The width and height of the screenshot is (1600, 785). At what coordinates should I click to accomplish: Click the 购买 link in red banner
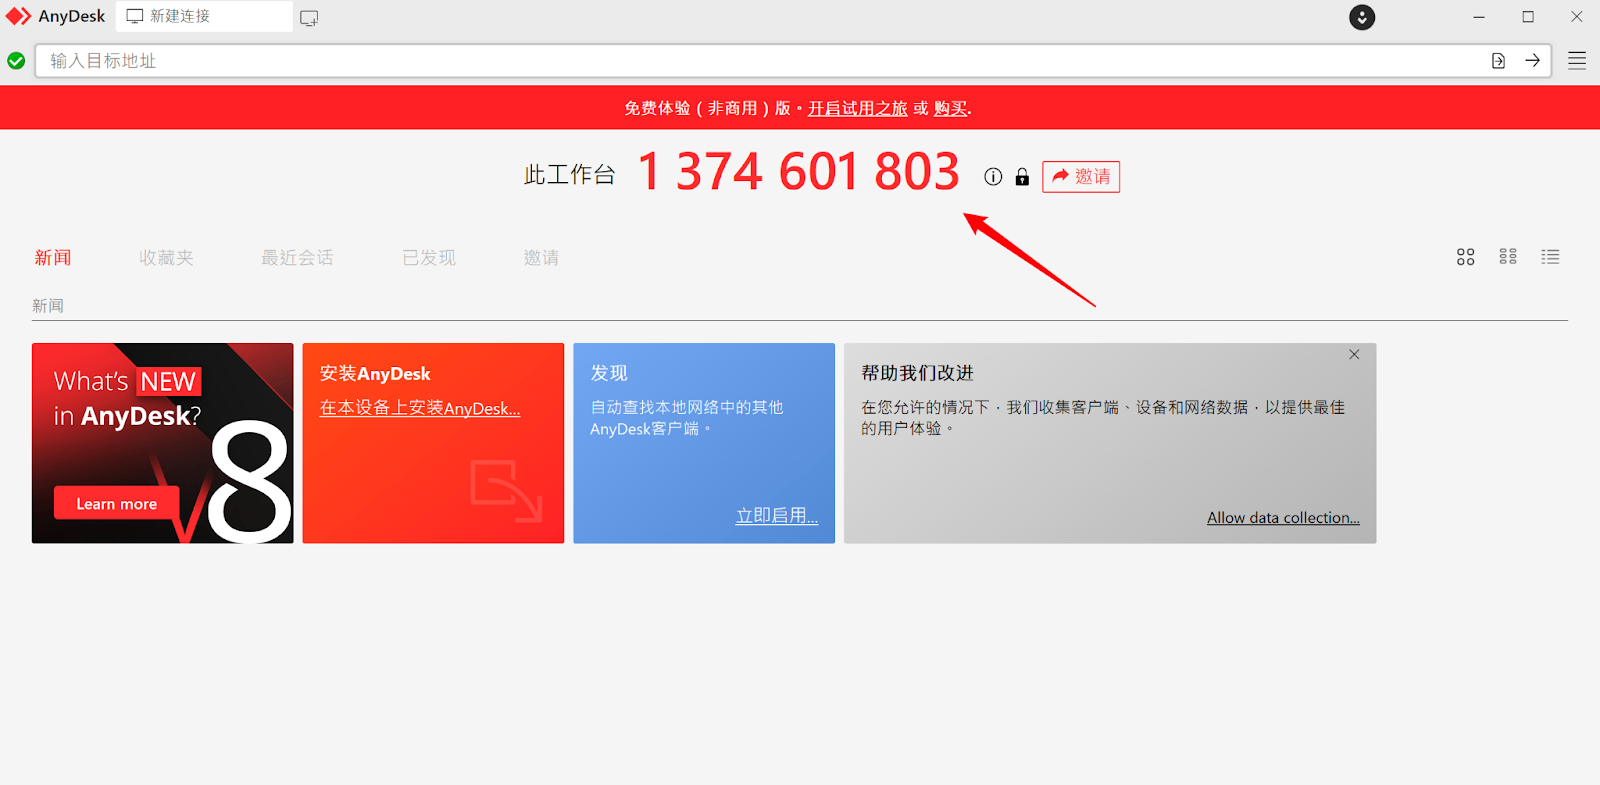tap(951, 108)
